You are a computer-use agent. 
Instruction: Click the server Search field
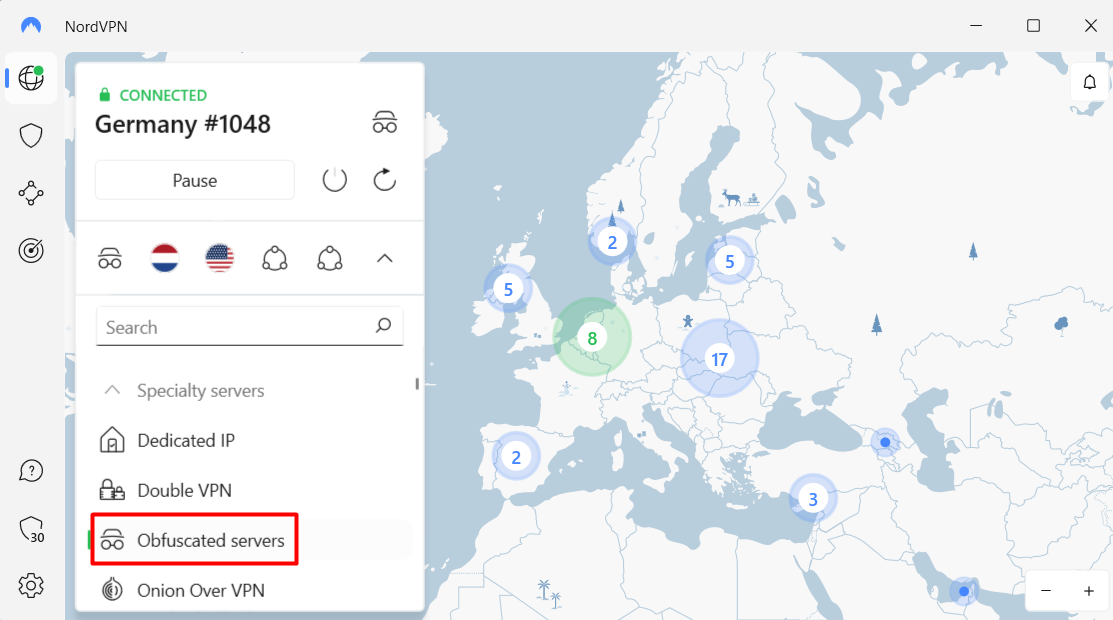(x=250, y=327)
